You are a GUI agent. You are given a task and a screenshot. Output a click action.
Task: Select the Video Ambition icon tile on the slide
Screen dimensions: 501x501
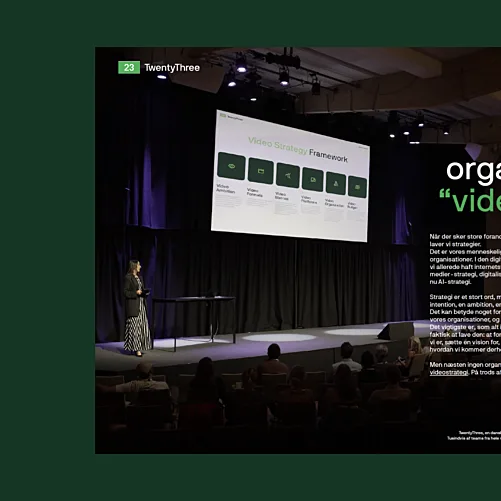(x=231, y=166)
